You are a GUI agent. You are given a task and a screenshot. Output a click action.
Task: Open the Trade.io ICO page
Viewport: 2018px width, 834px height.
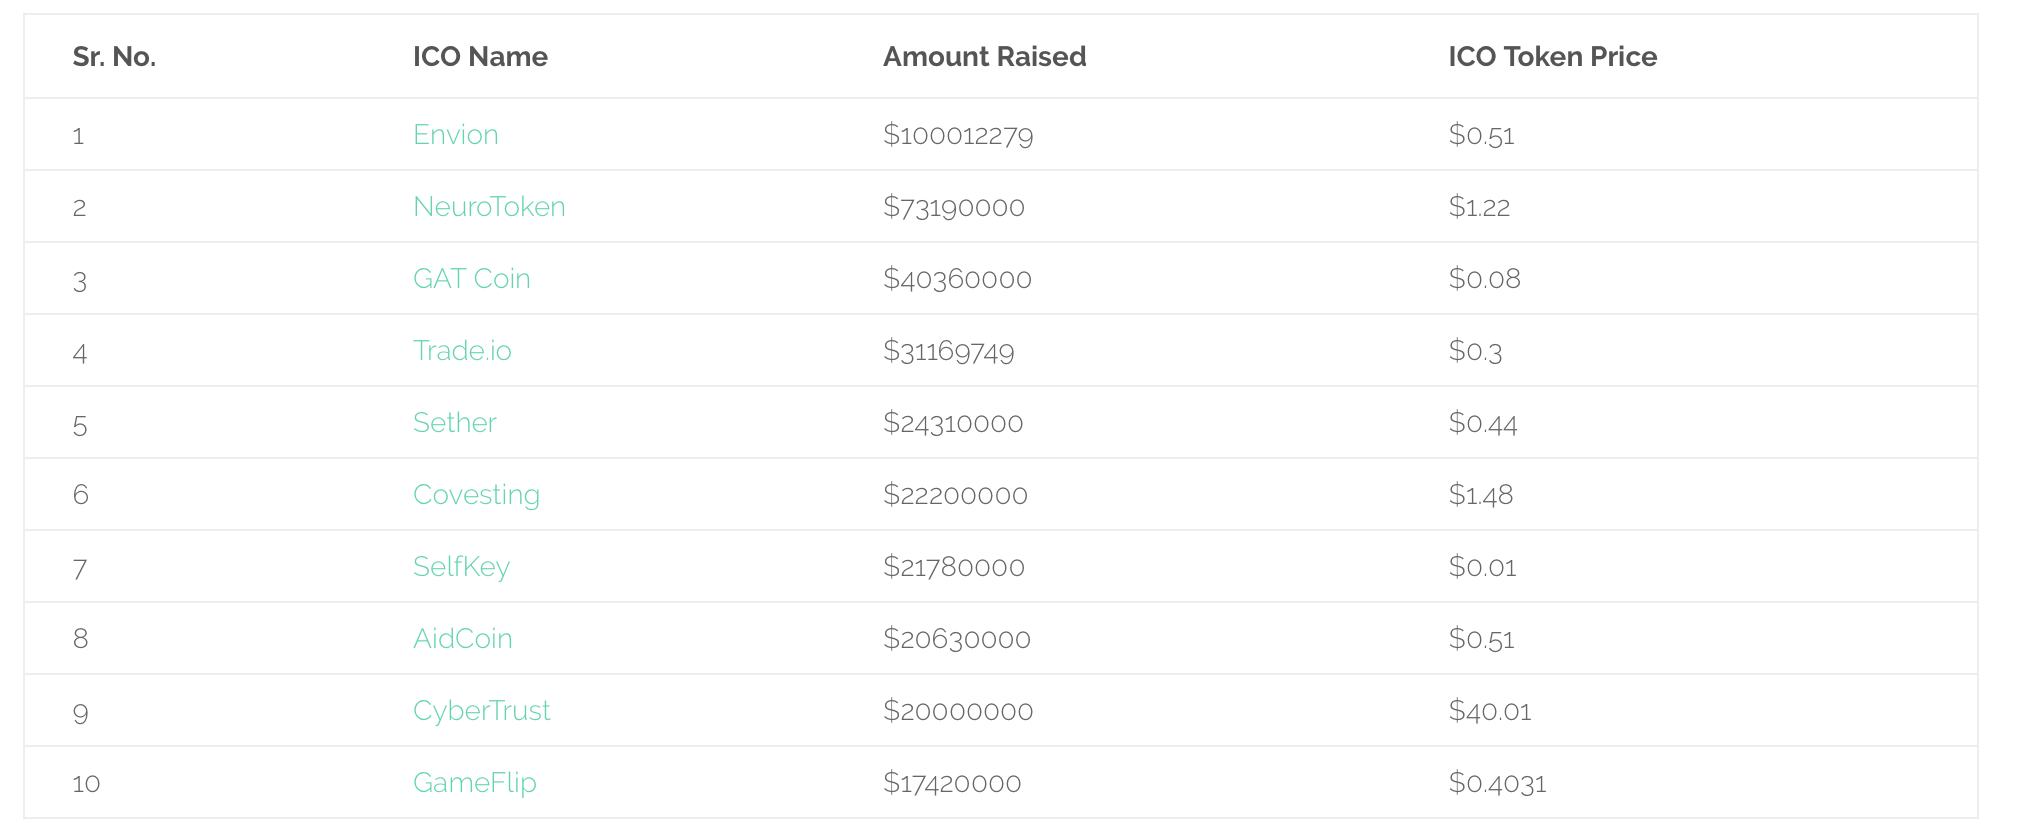(x=462, y=351)
